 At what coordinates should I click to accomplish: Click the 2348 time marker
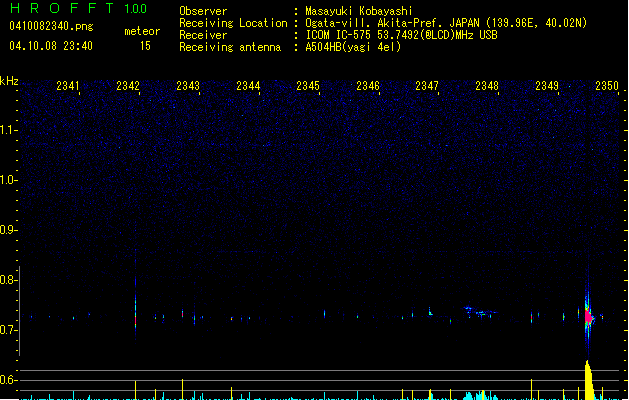487,86
